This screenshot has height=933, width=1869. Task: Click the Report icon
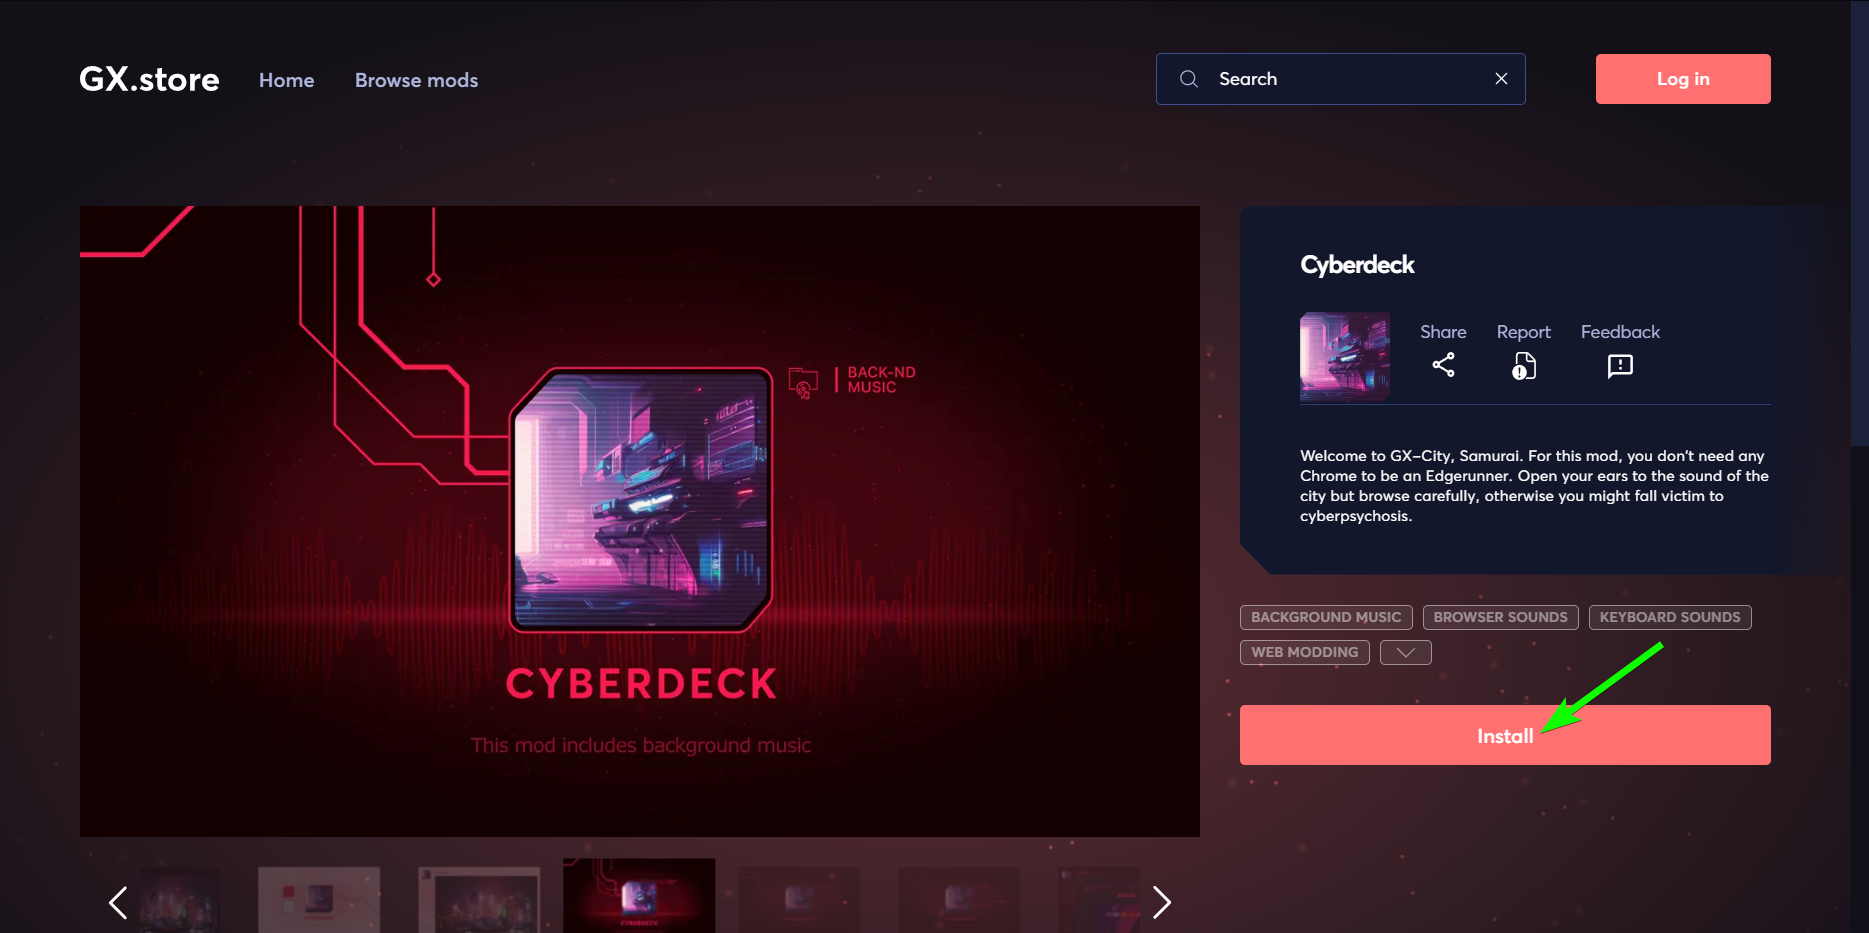pos(1523,366)
